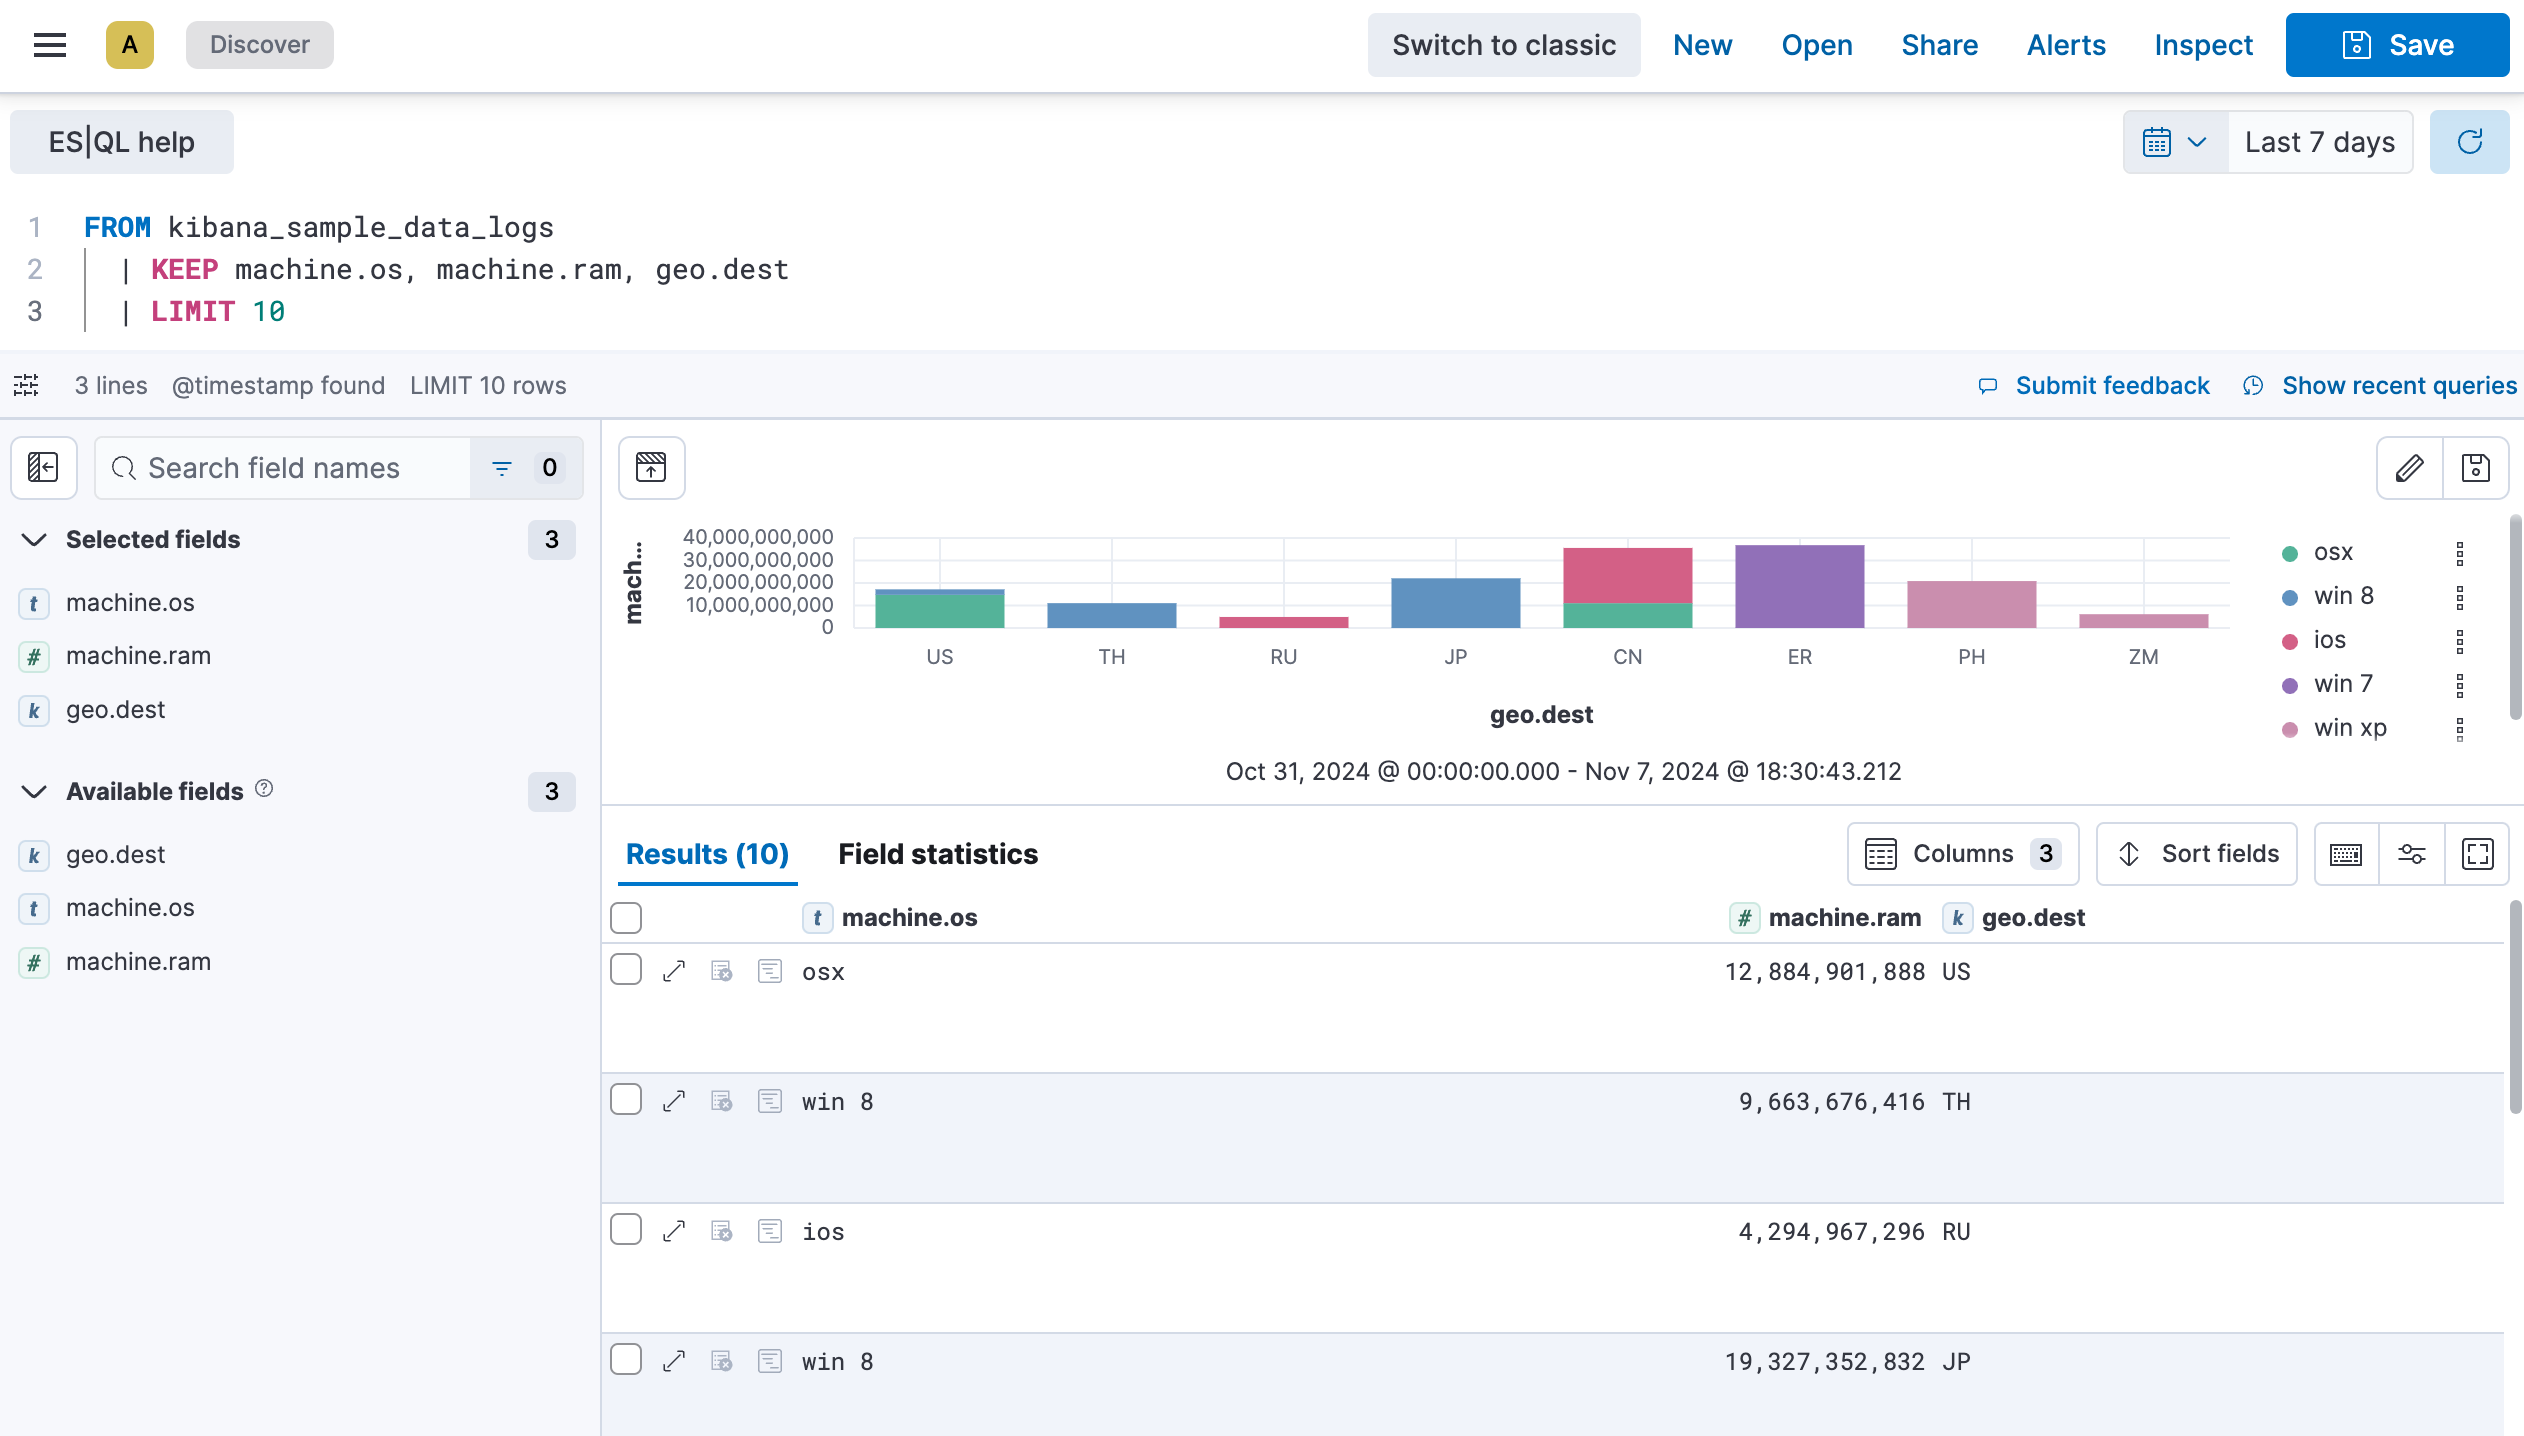Open keyboard shortcuts for the results grid
Screen dimensions: 2524x1436
click(2346, 854)
